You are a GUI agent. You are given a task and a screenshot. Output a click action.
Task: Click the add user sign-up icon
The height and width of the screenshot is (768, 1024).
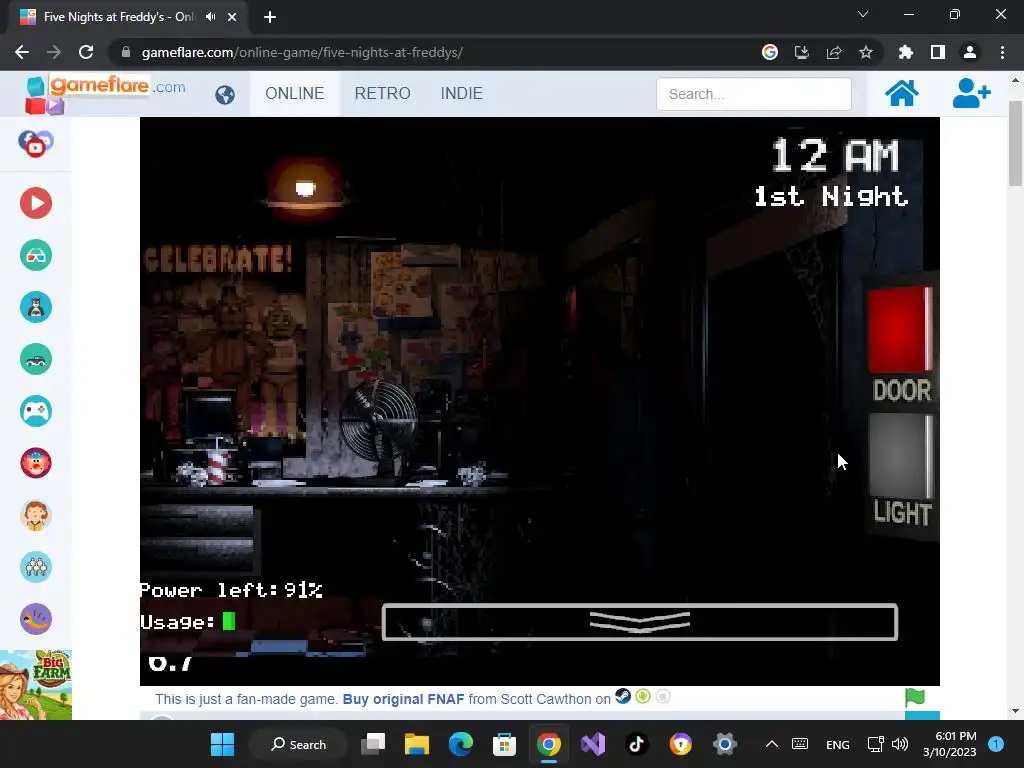(x=971, y=93)
